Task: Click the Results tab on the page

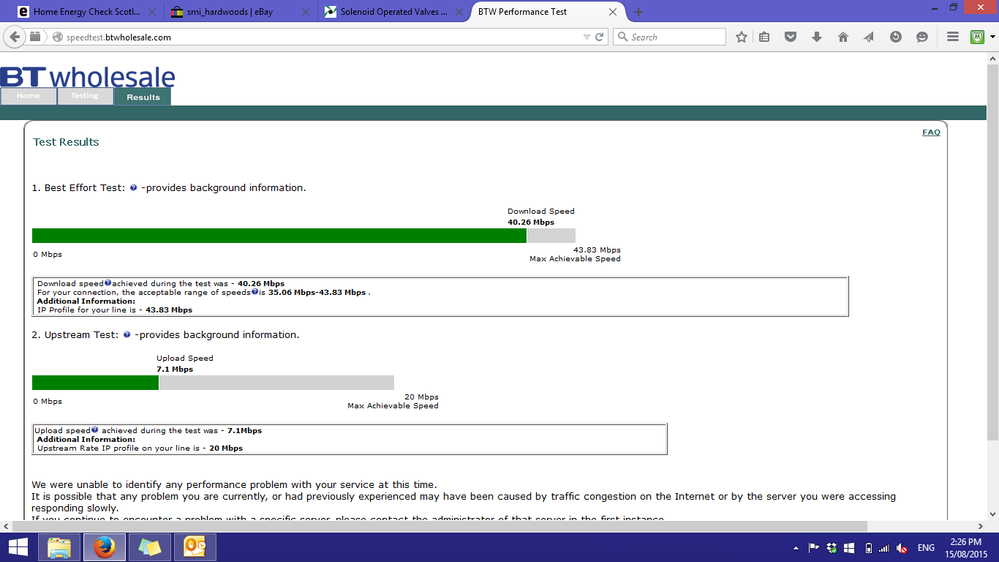Action: pos(143,97)
